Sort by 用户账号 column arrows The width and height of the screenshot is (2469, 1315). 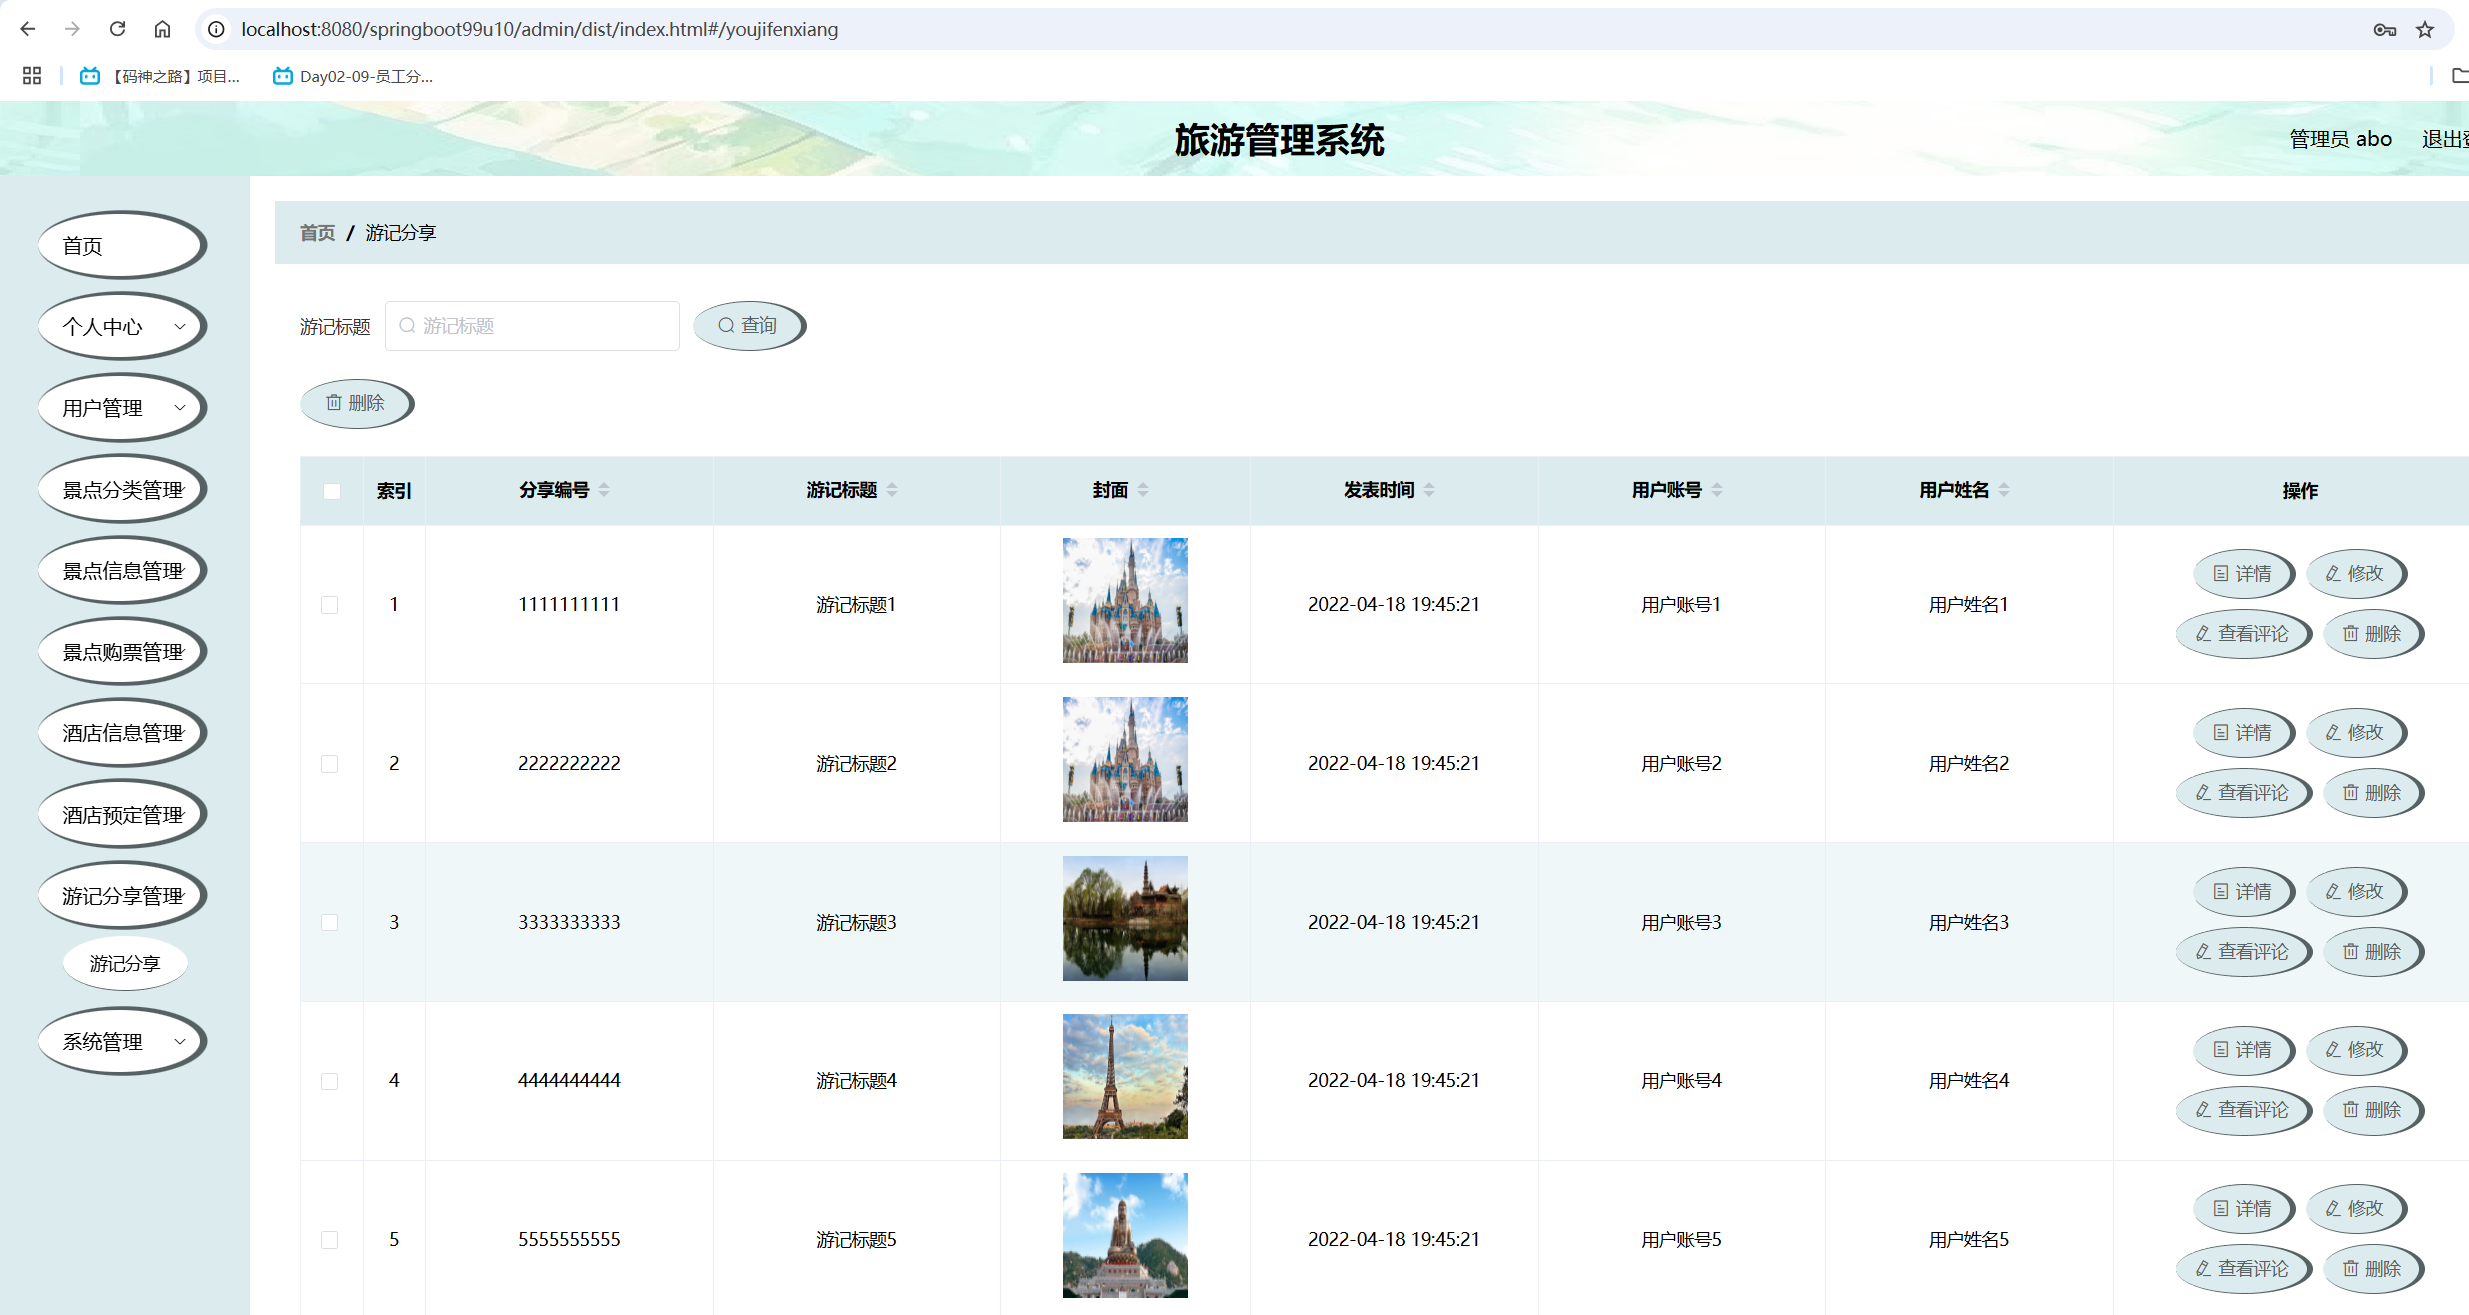1717,490
